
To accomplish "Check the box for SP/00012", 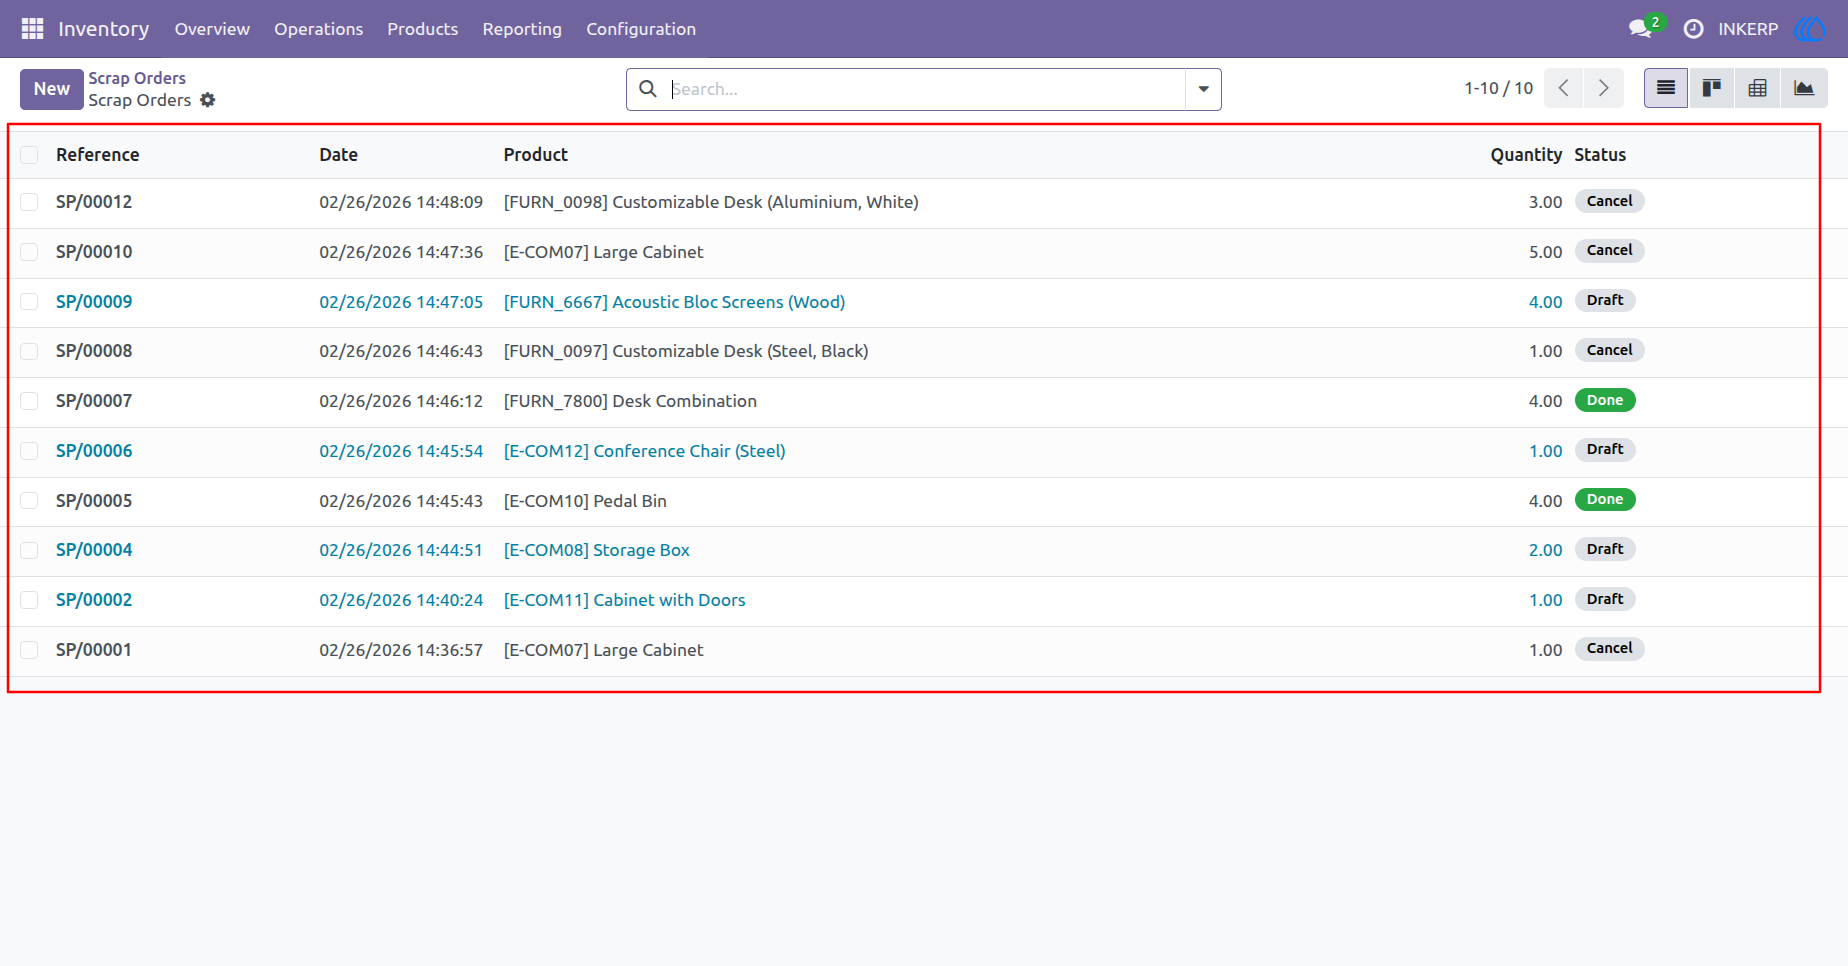I will [x=29, y=202].
